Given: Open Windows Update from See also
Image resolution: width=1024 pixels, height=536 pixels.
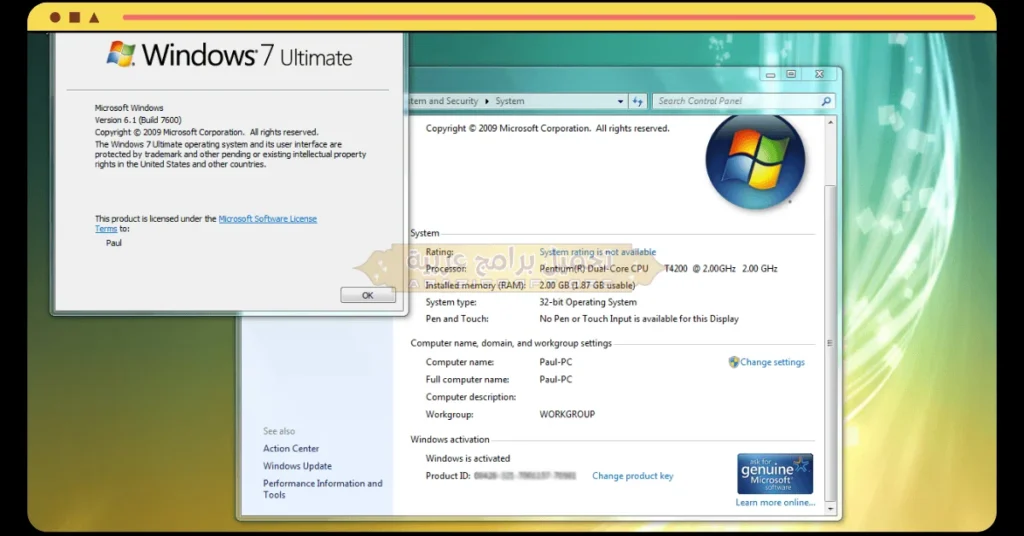Looking at the screenshot, I should [297, 466].
